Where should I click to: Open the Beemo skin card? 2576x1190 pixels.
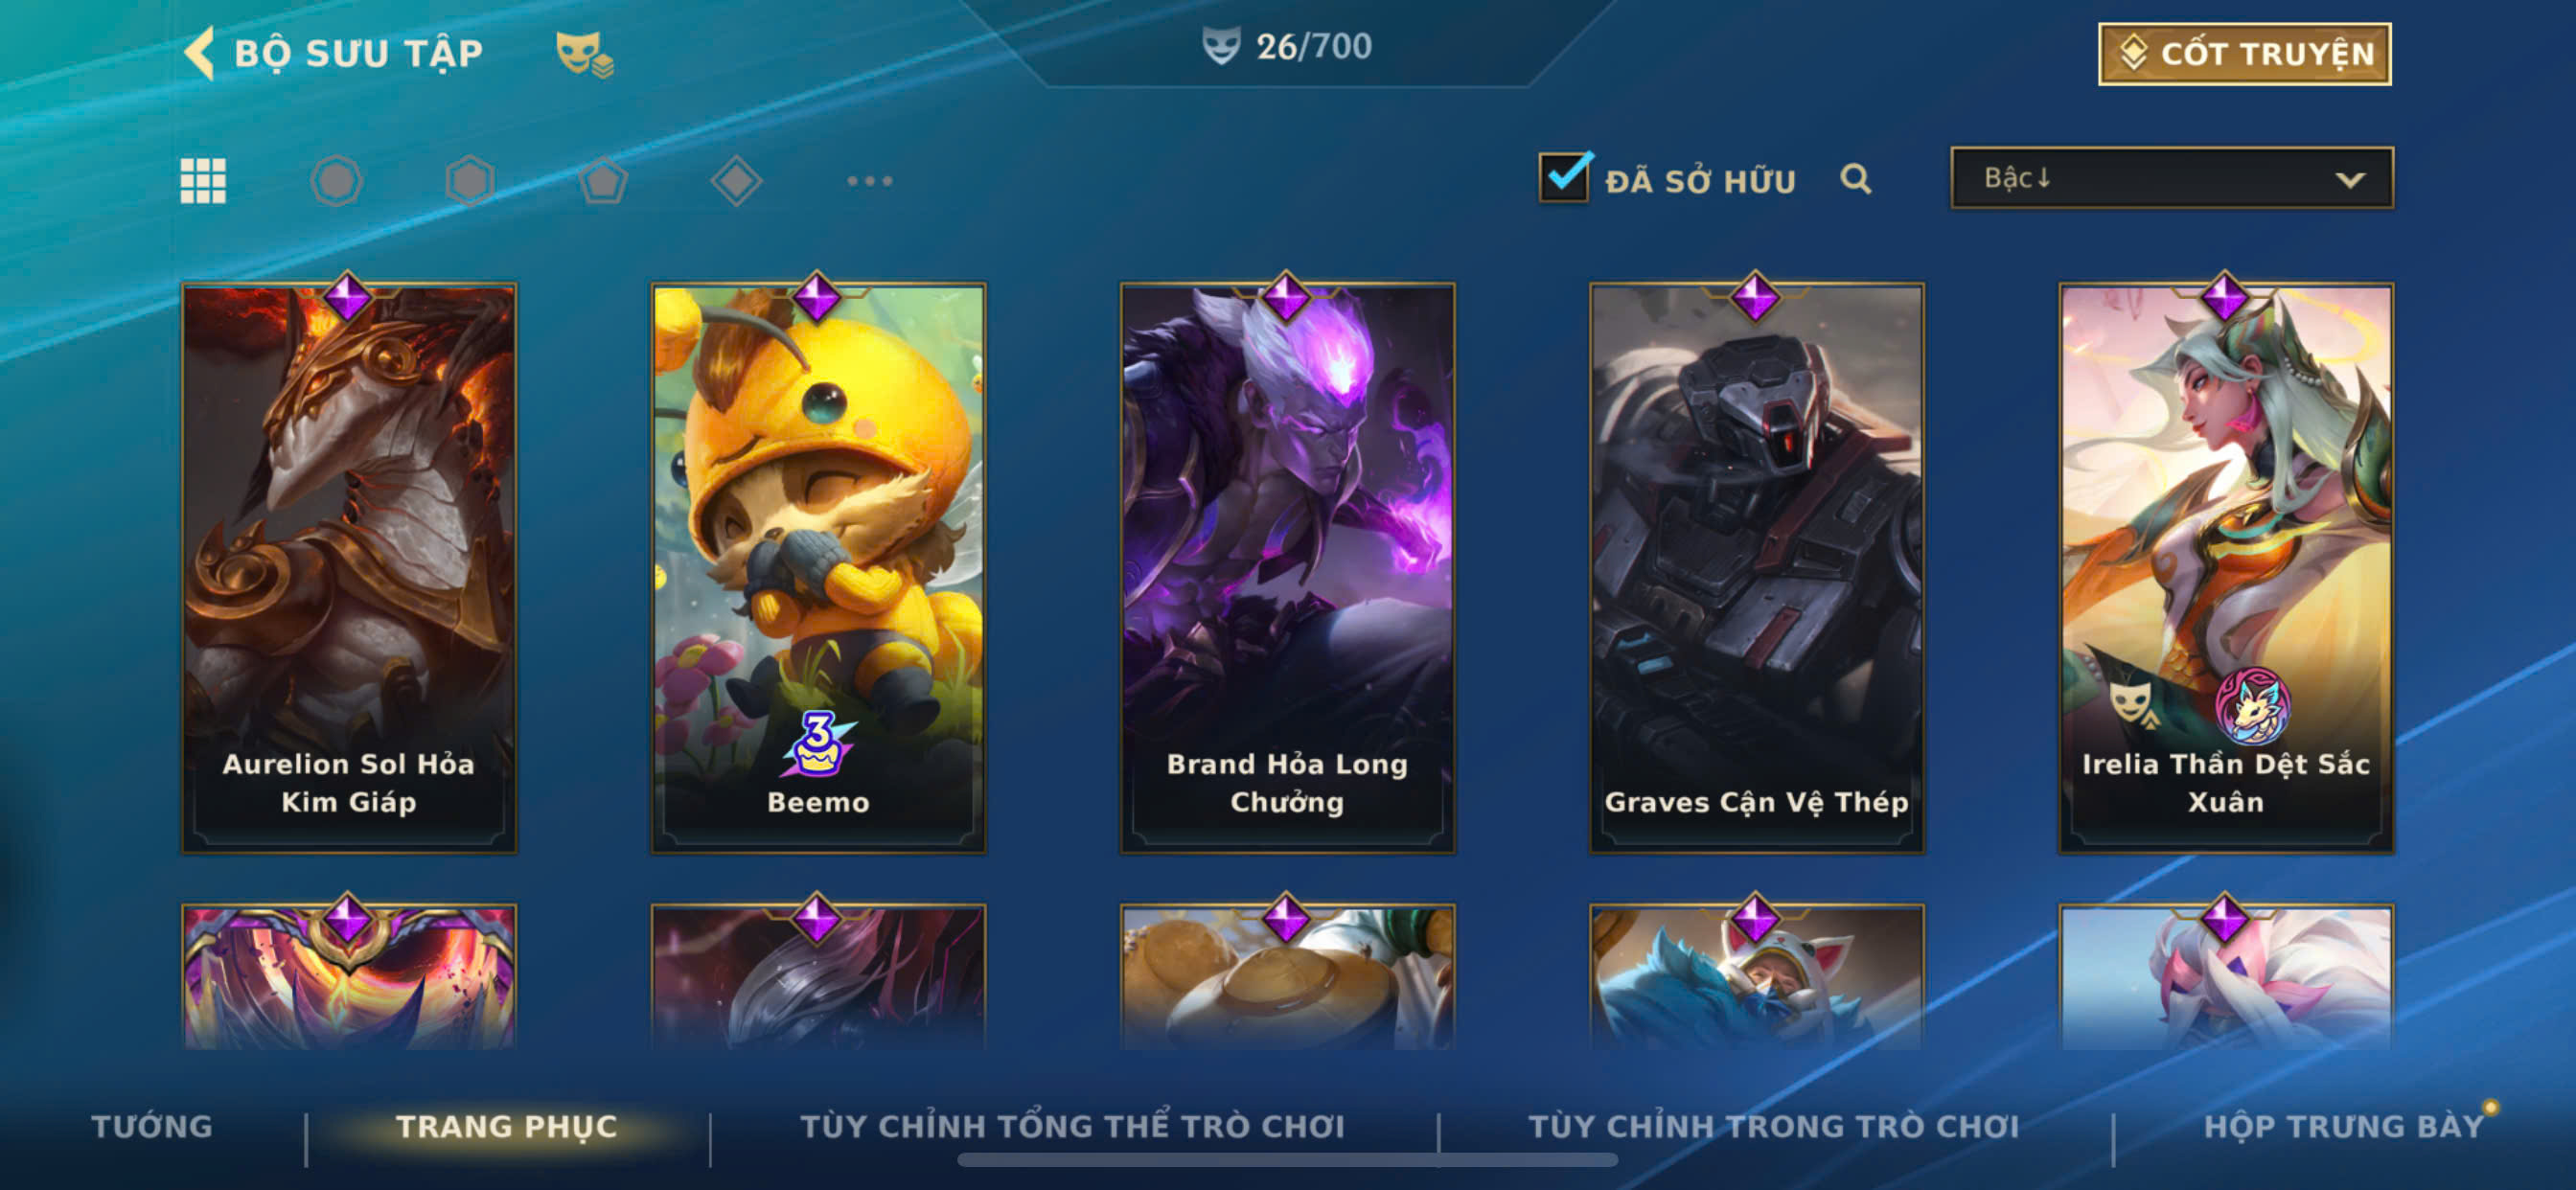818,567
